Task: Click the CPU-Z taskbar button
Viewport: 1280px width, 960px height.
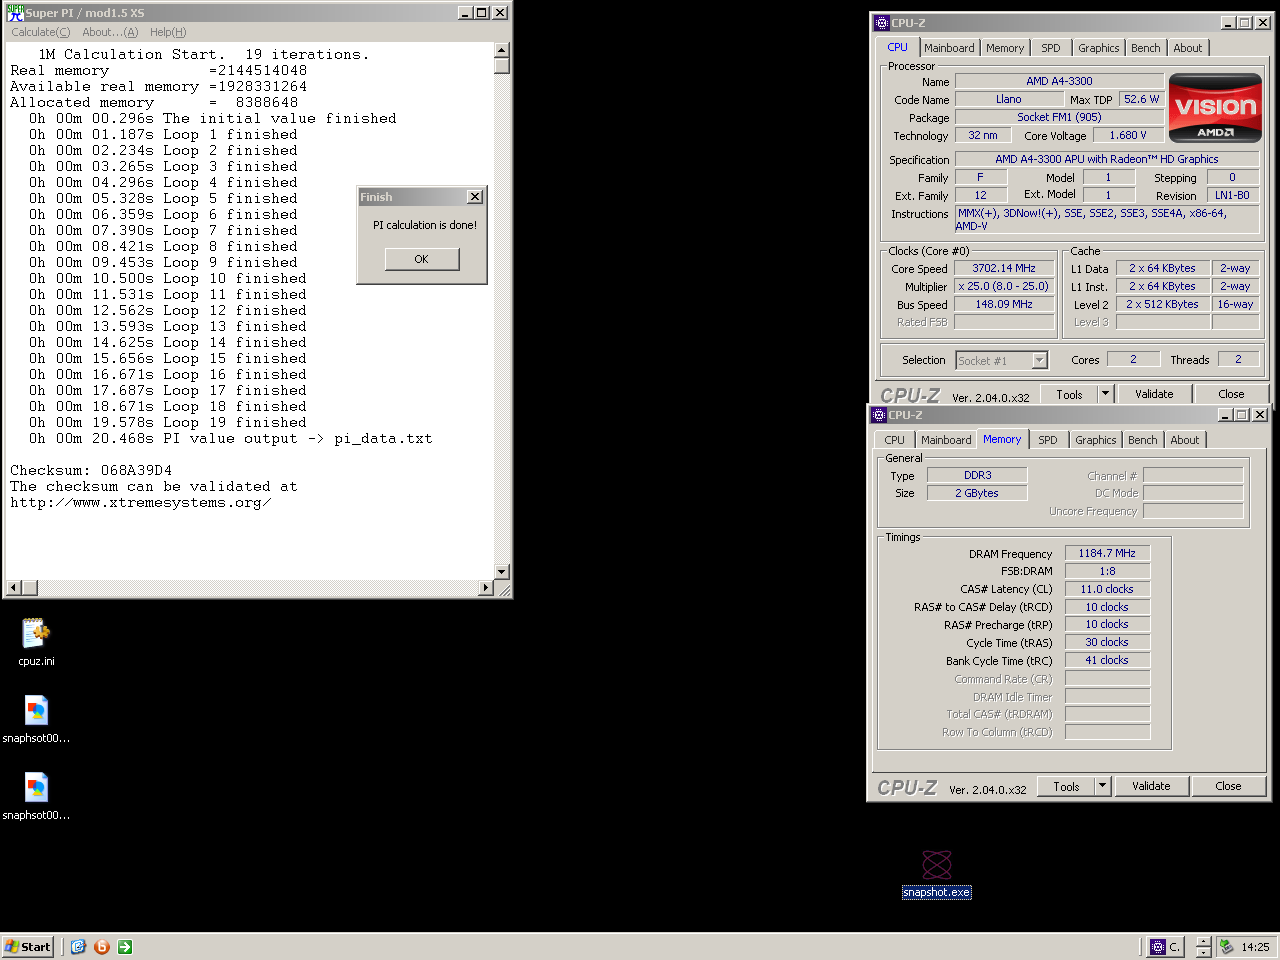Action: (x=1165, y=947)
